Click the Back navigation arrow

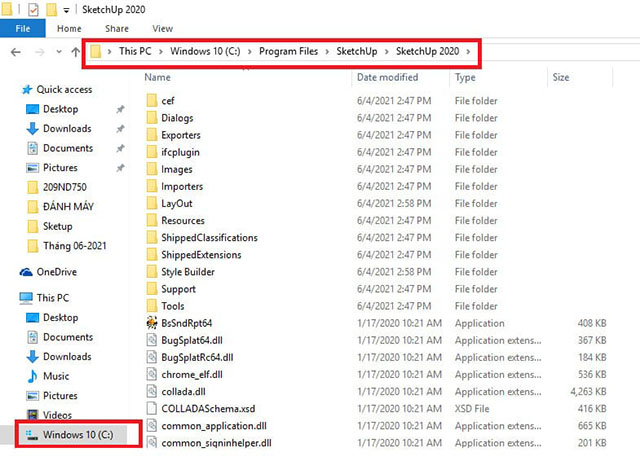(16, 52)
